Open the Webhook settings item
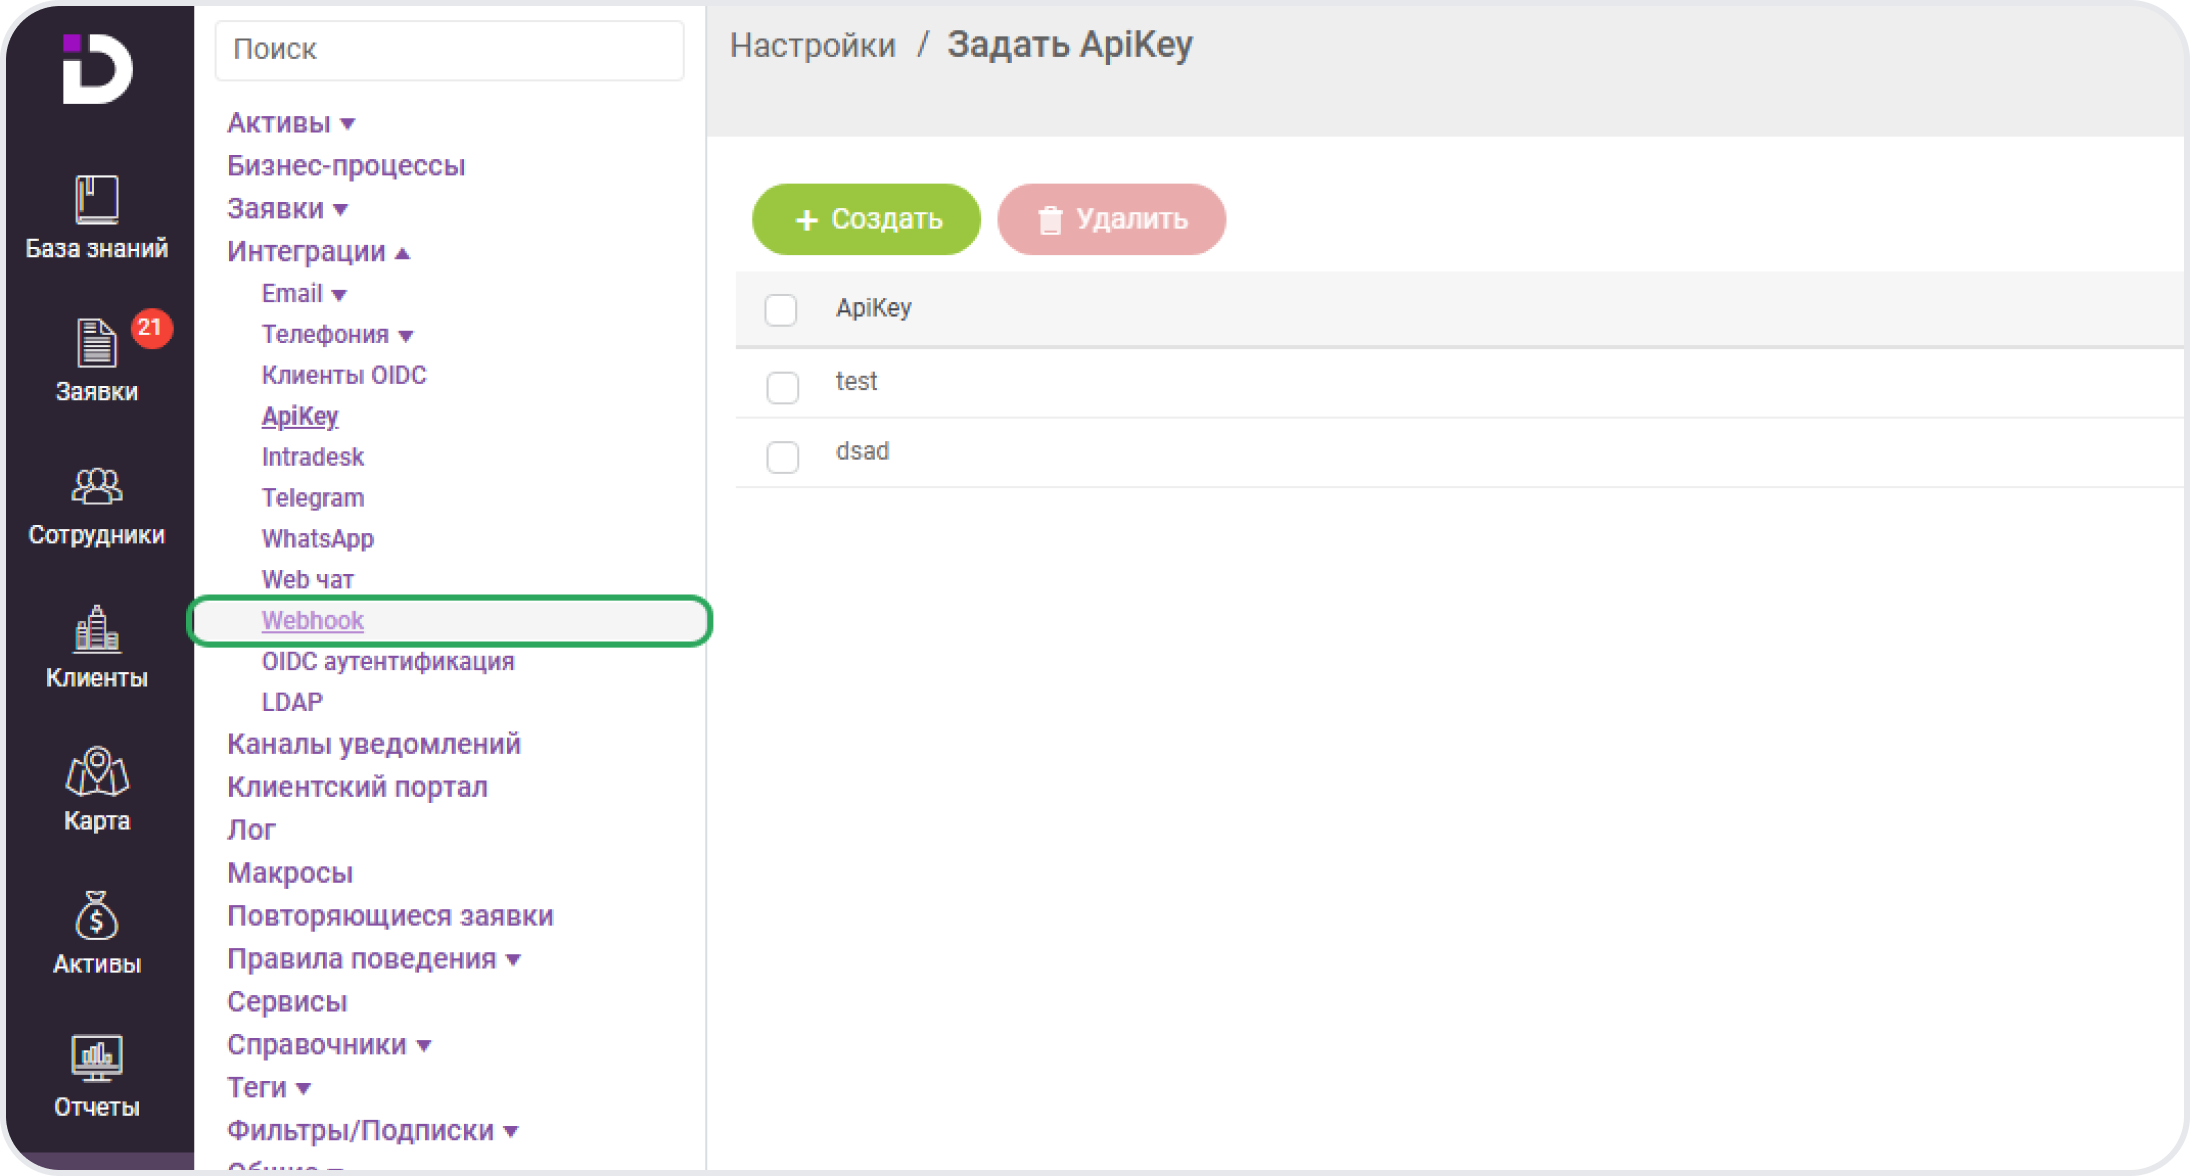 click(312, 621)
